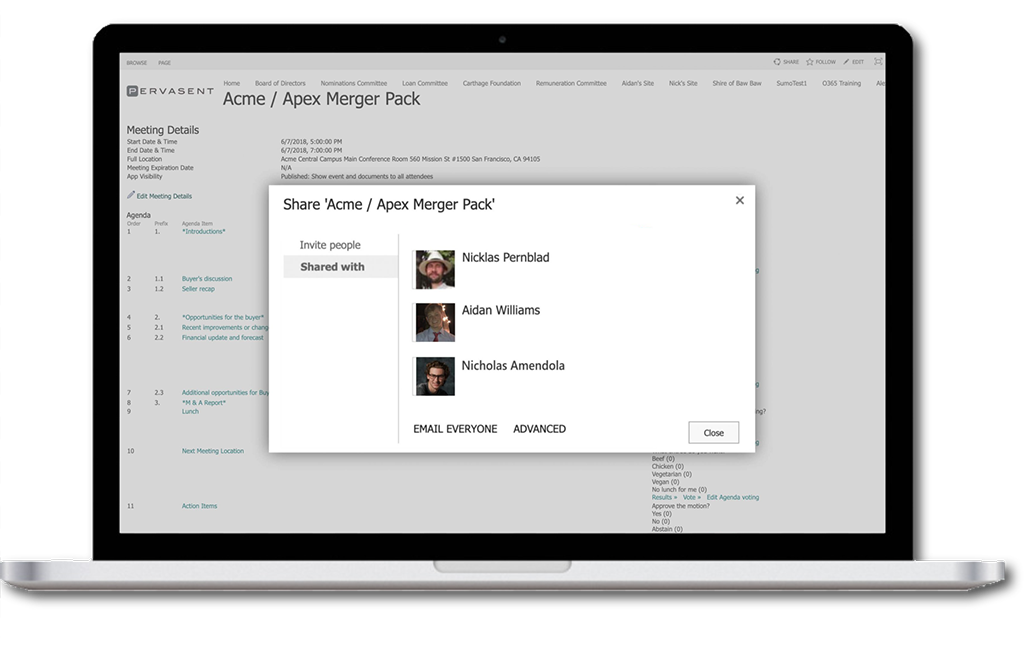Open Next Meeting Location agenda item

213,451
